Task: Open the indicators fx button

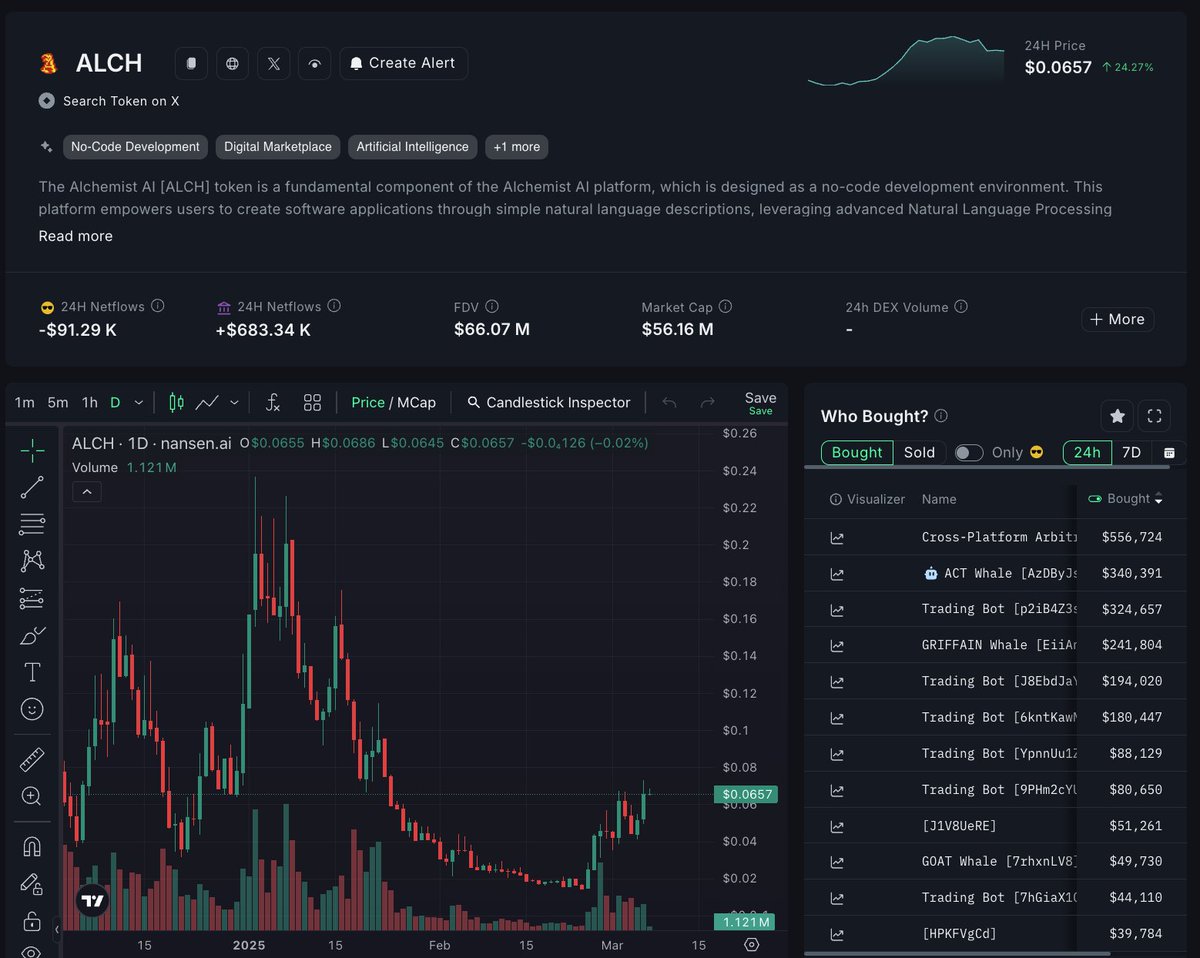Action: 272,402
